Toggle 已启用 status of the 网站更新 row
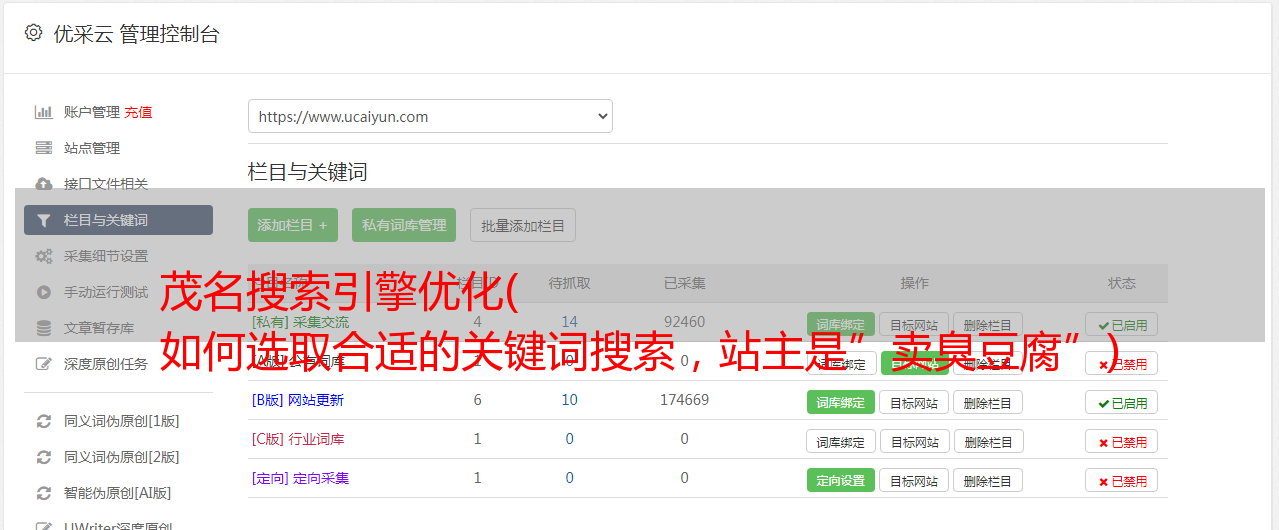This screenshot has height=530, width=1279. pos(1122,402)
